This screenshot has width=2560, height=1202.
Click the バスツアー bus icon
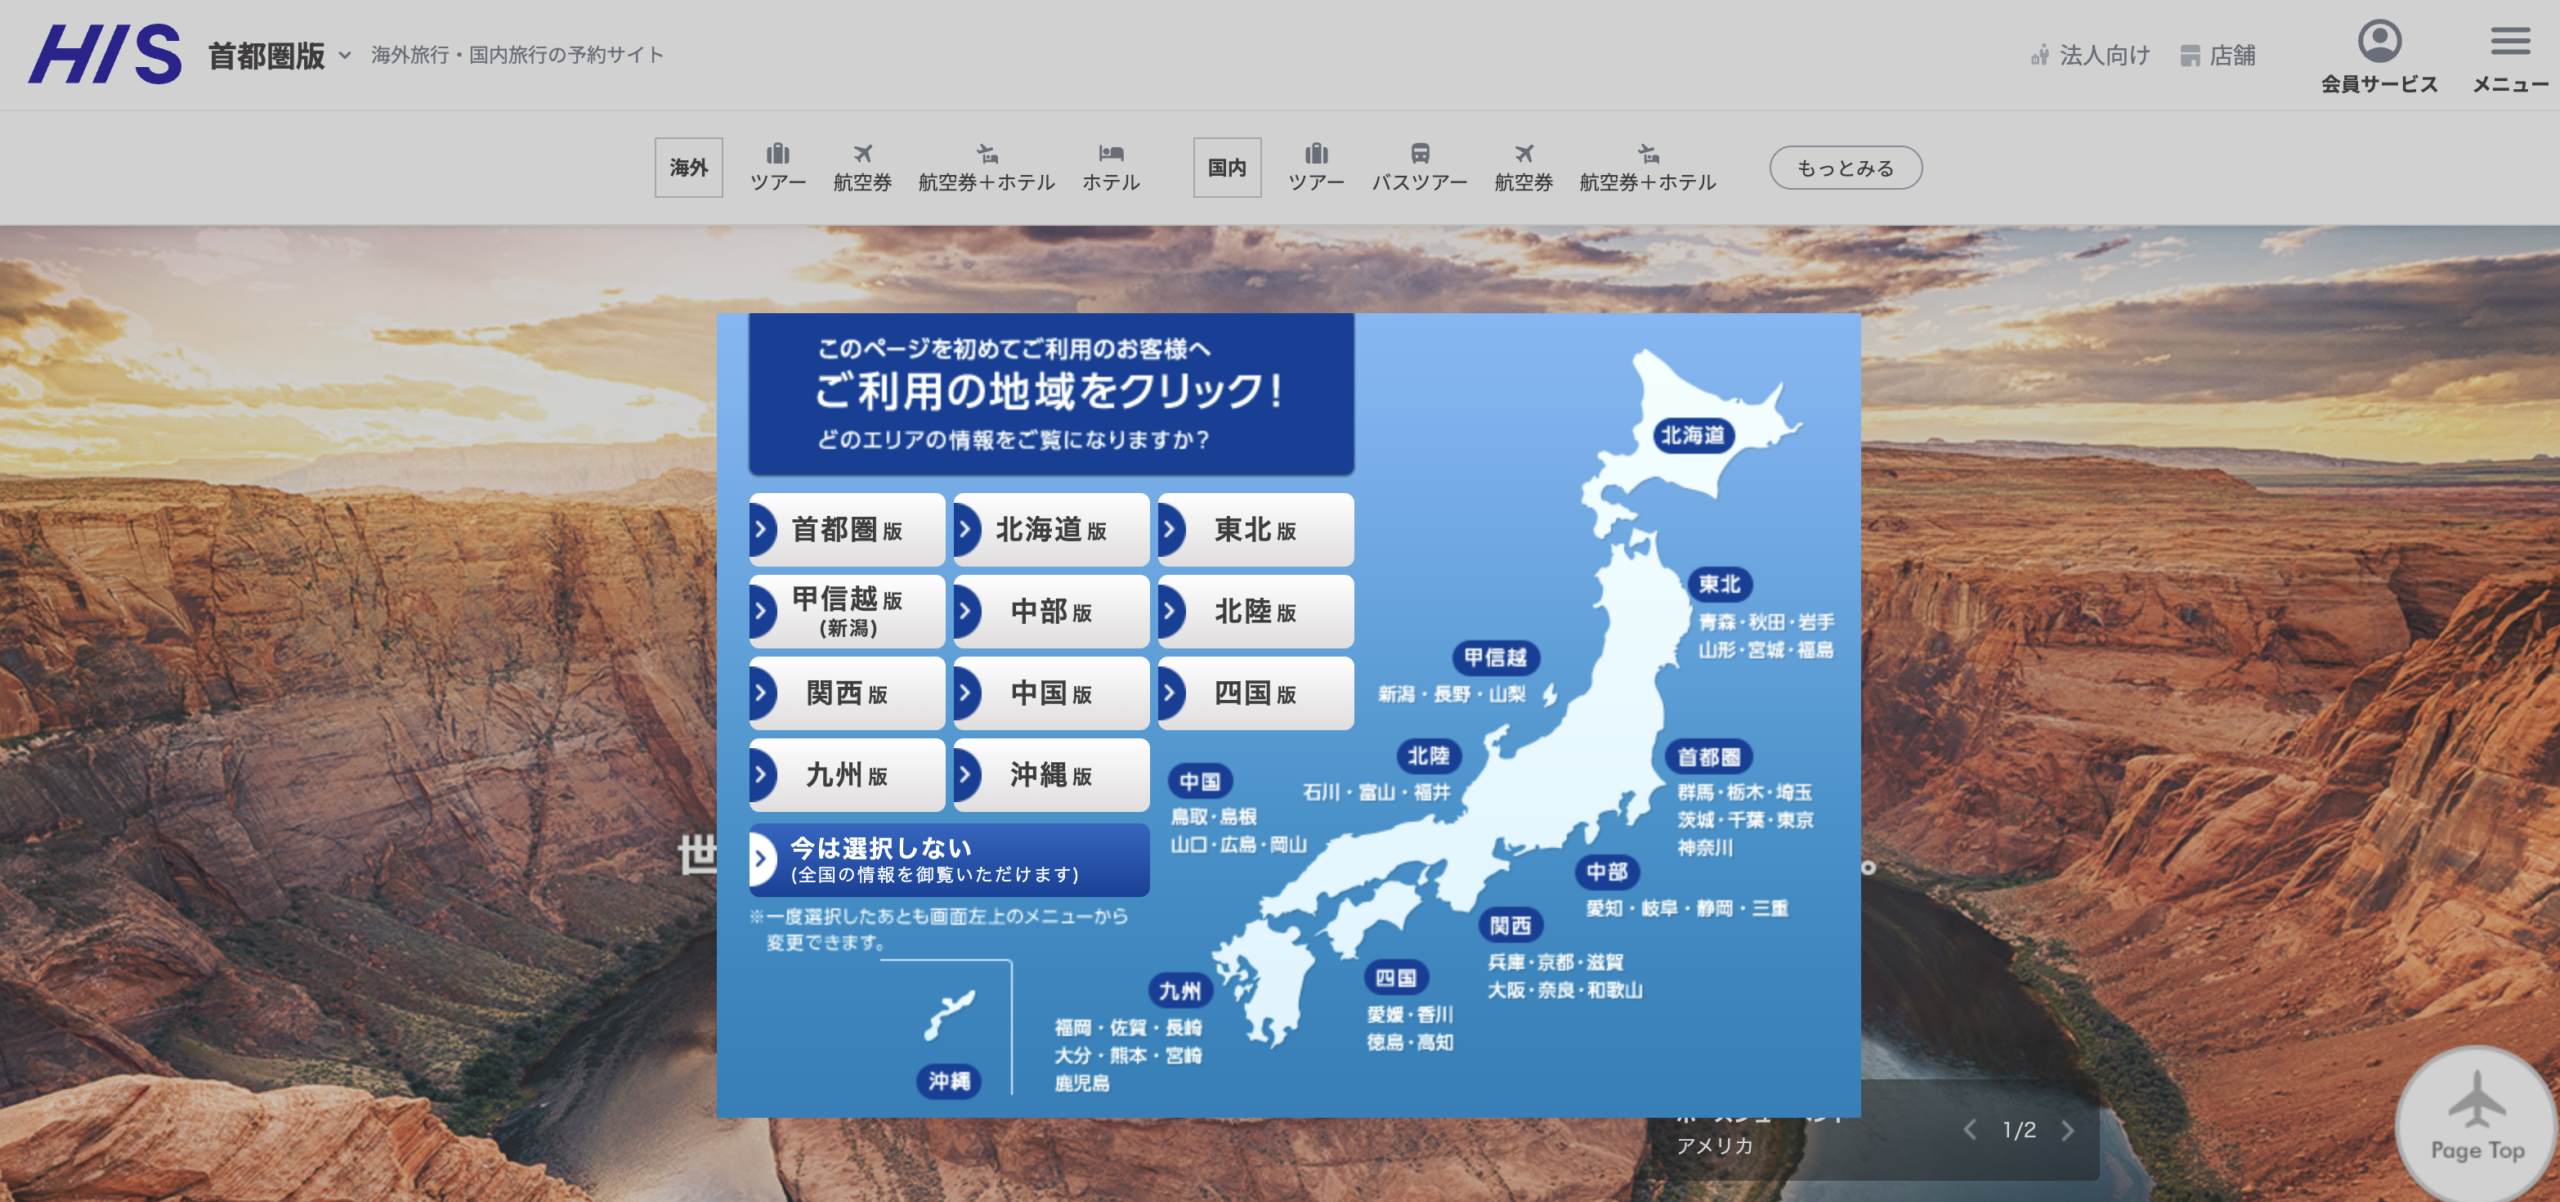[x=1419, y=154]
